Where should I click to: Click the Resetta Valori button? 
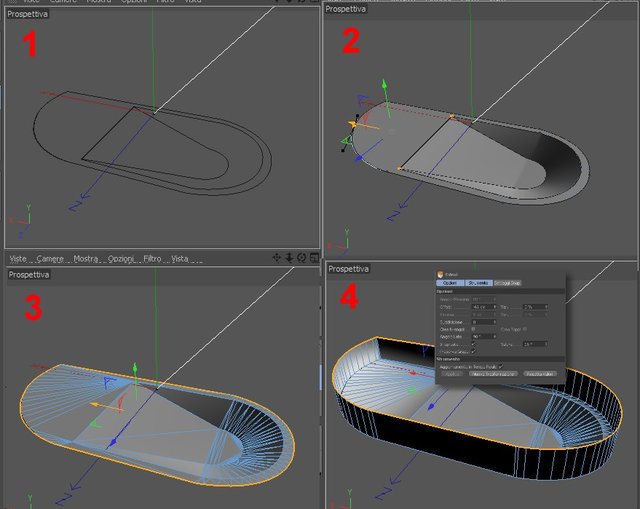point(540,373)
